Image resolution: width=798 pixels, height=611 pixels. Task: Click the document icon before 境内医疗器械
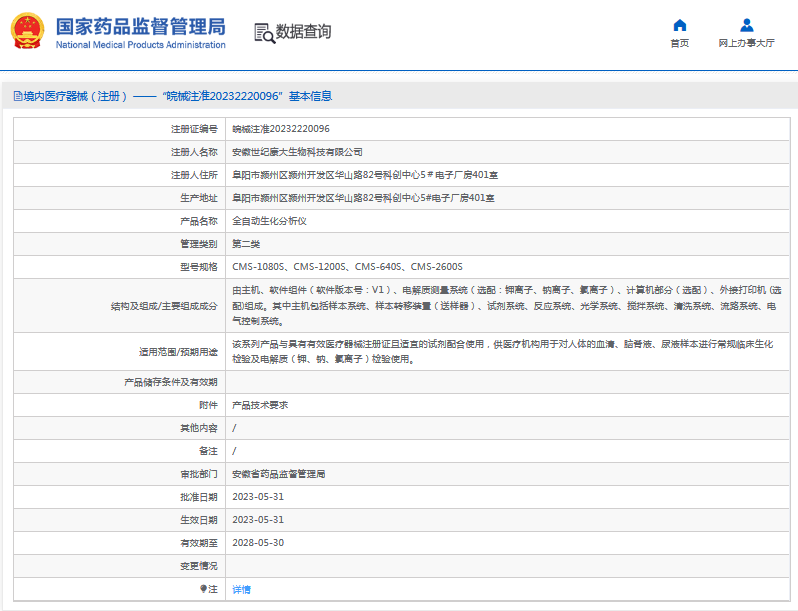(18, 96)
